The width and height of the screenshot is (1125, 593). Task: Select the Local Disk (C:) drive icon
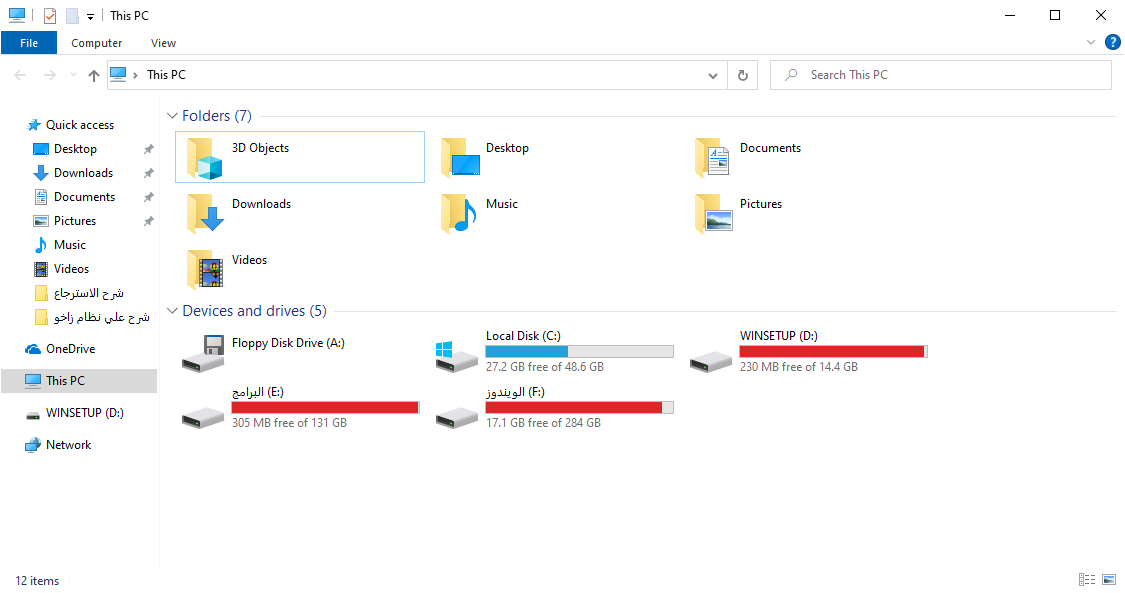tap(456, 356)
